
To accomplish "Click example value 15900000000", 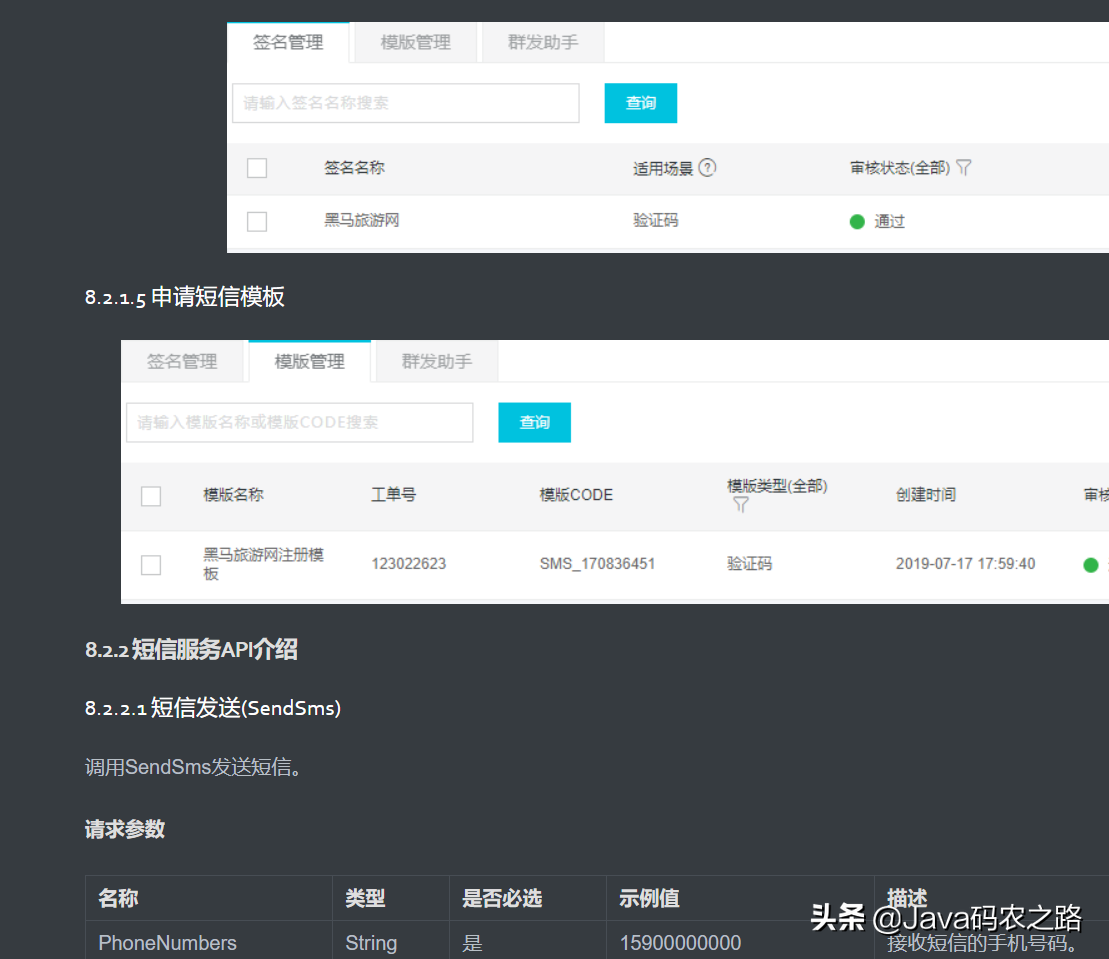I will coord(680,943).
